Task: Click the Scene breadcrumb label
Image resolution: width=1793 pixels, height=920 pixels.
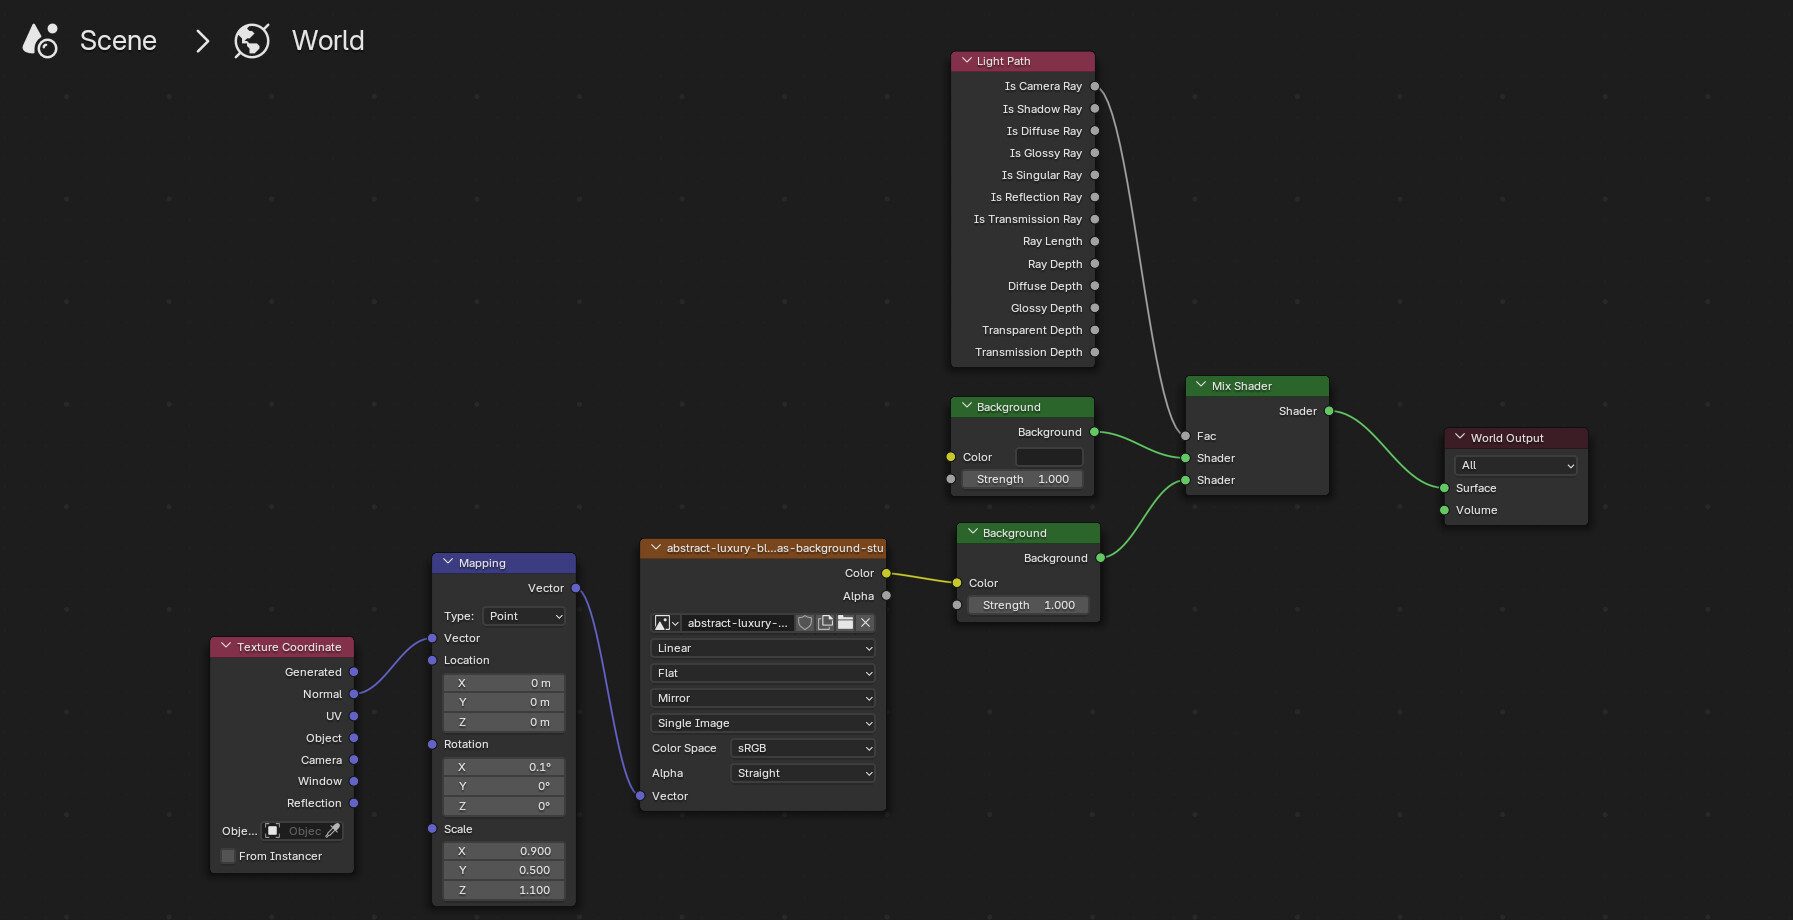Action: tap(118, 41)
